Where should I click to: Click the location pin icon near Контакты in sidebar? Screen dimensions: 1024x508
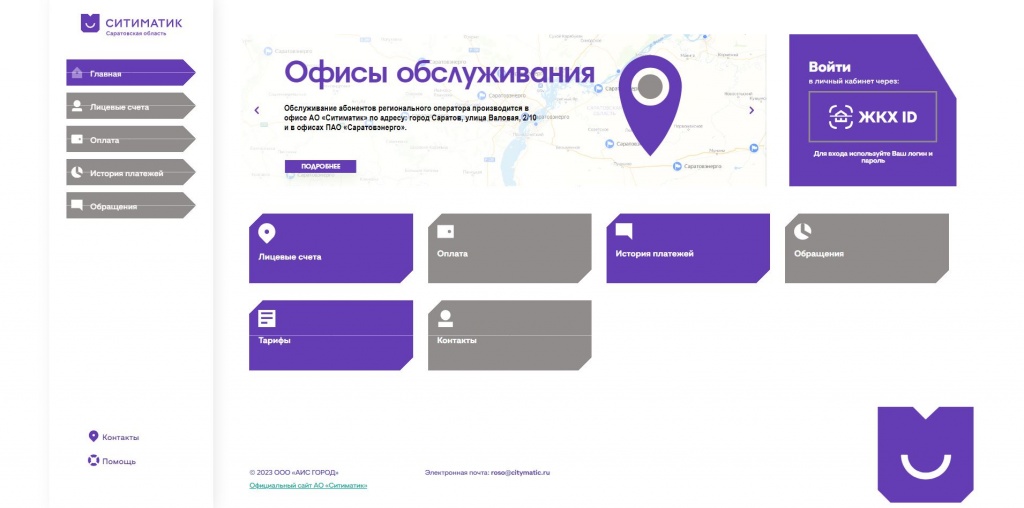click(94, 437)
